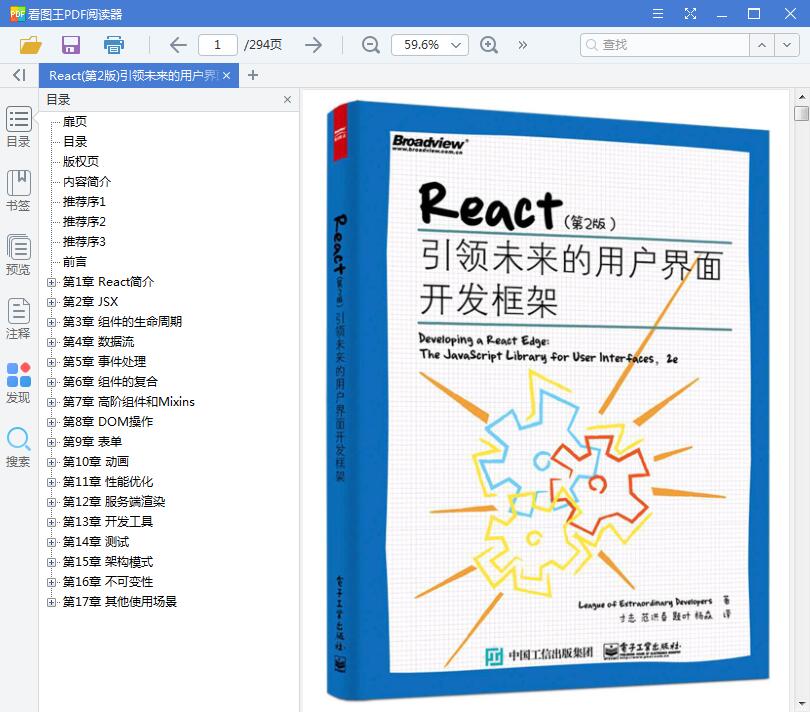Enter fullscreen mode from the title bar
The height and width of the screenshot is (712, 810).
(x=690, y=13)
